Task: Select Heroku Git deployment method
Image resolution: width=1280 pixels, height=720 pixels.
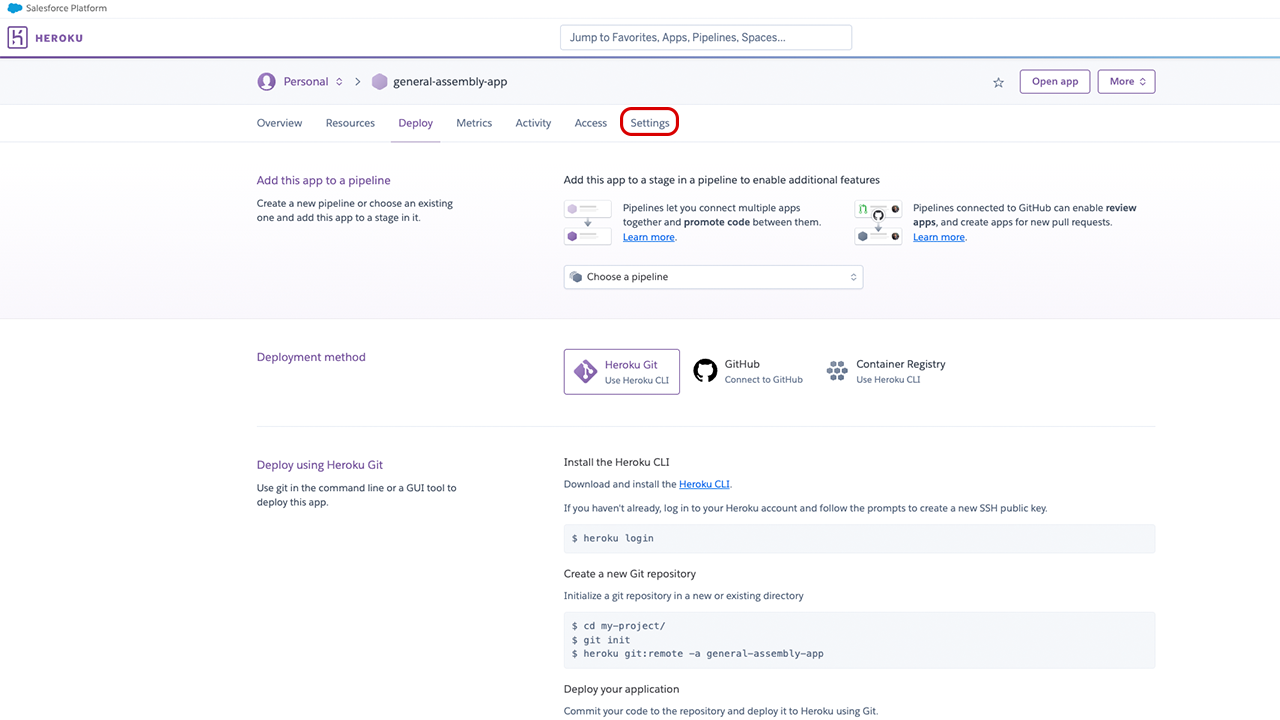Action: (621, 372)
